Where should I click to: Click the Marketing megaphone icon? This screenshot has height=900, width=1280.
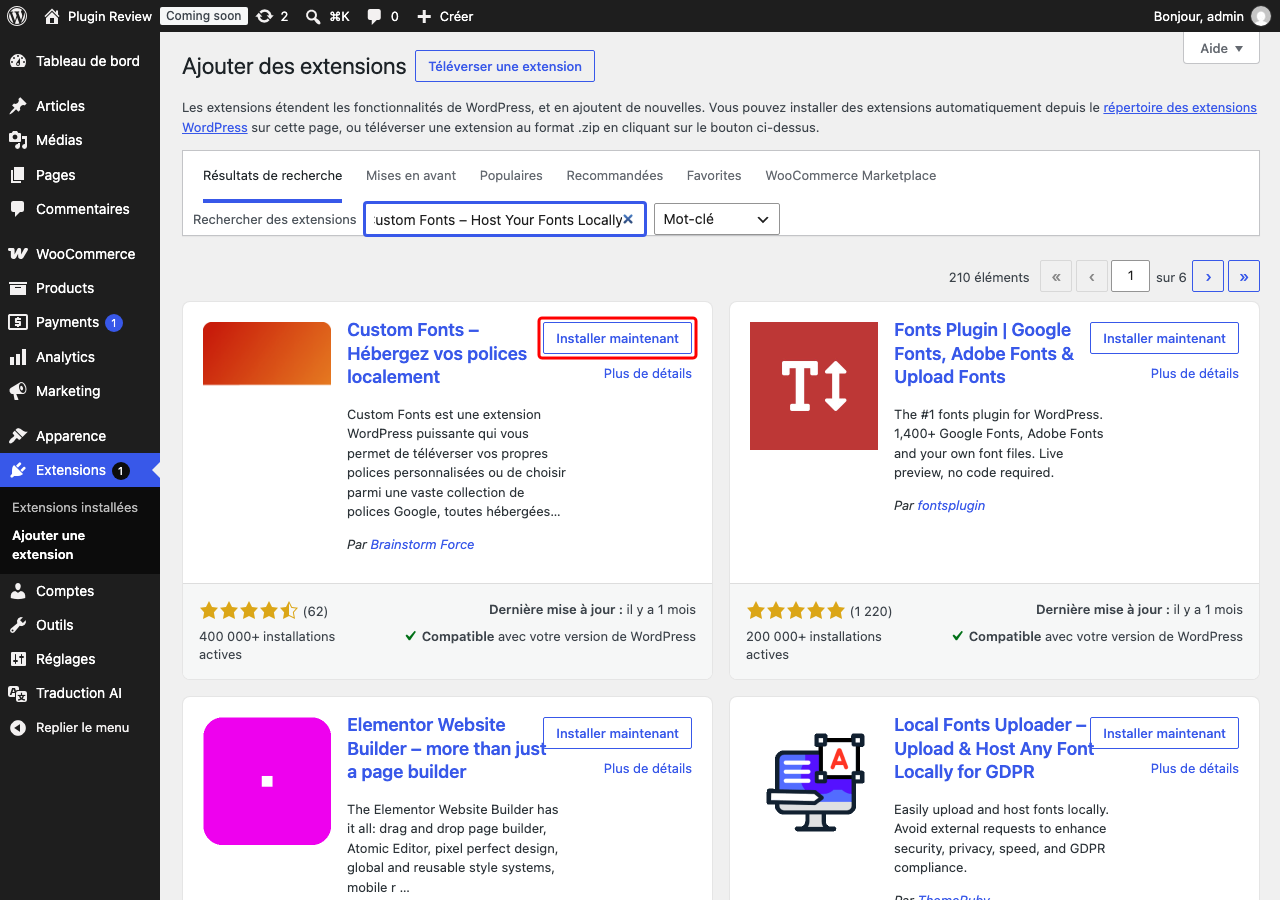pyautogui.click(x=18, y=391)
